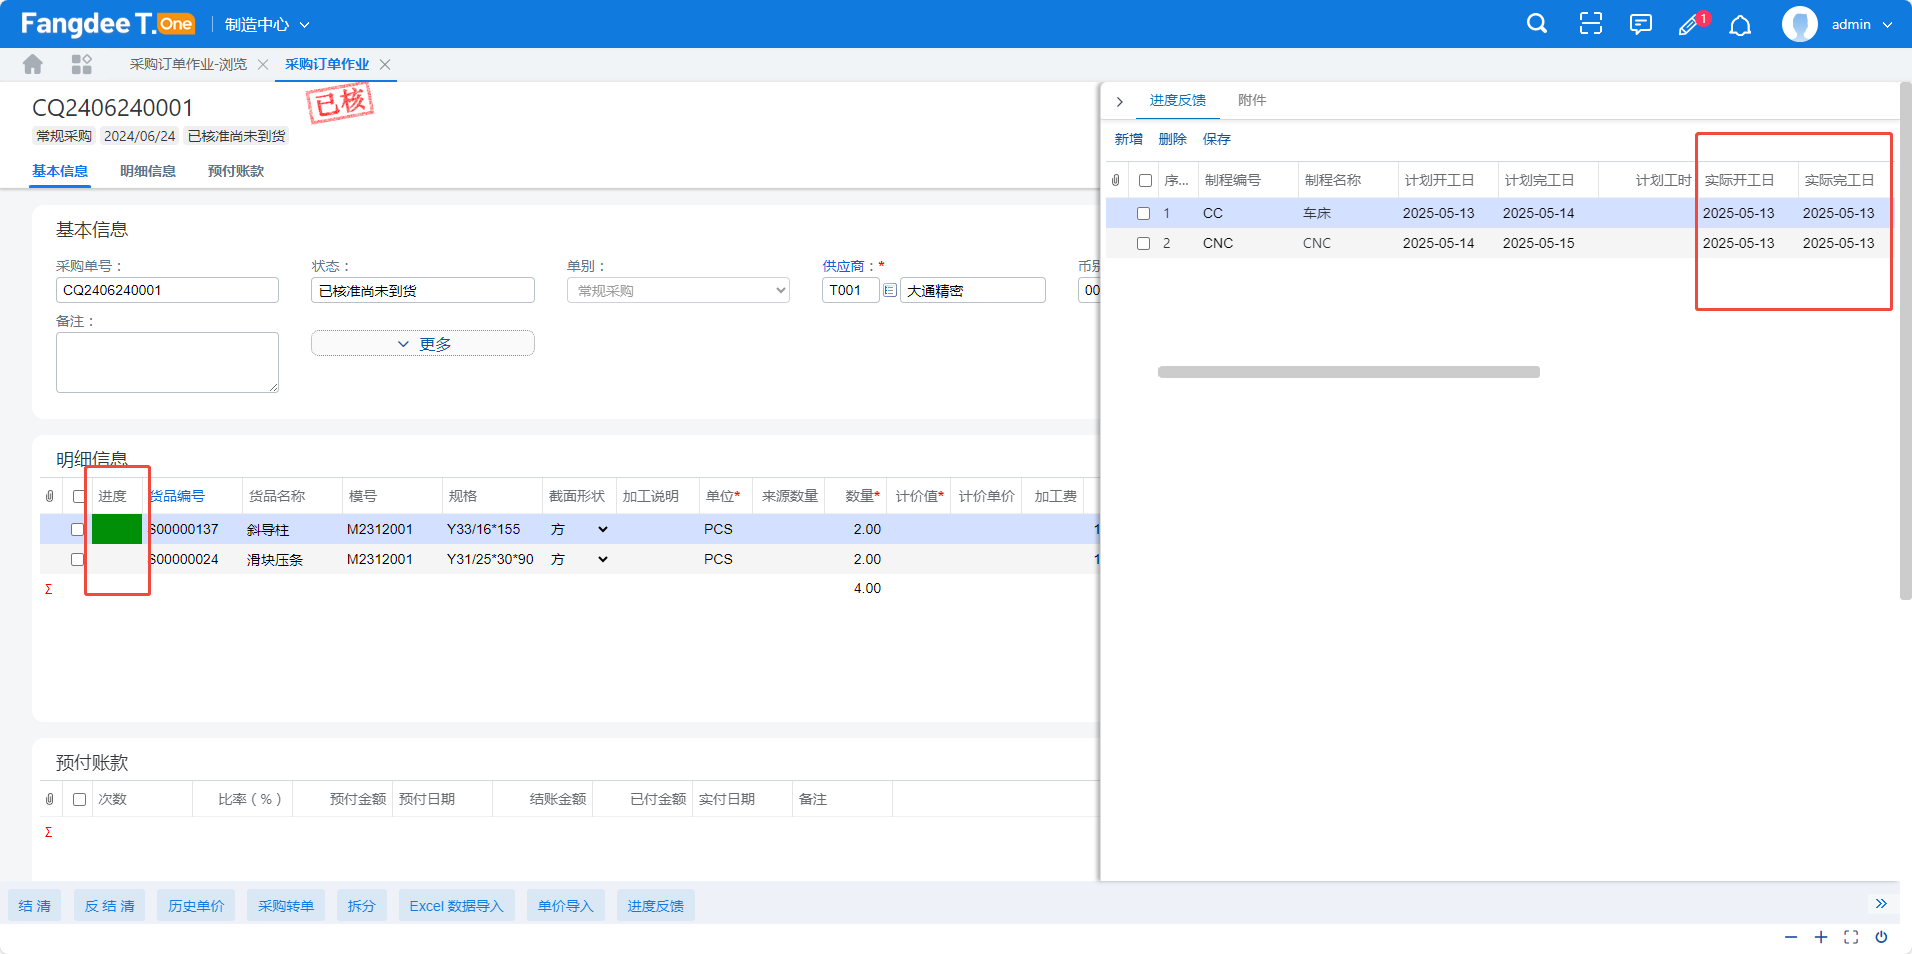Viewport: 1912px width, 954px height.
Task: Click the admin user avatar
Action: 1799,24
